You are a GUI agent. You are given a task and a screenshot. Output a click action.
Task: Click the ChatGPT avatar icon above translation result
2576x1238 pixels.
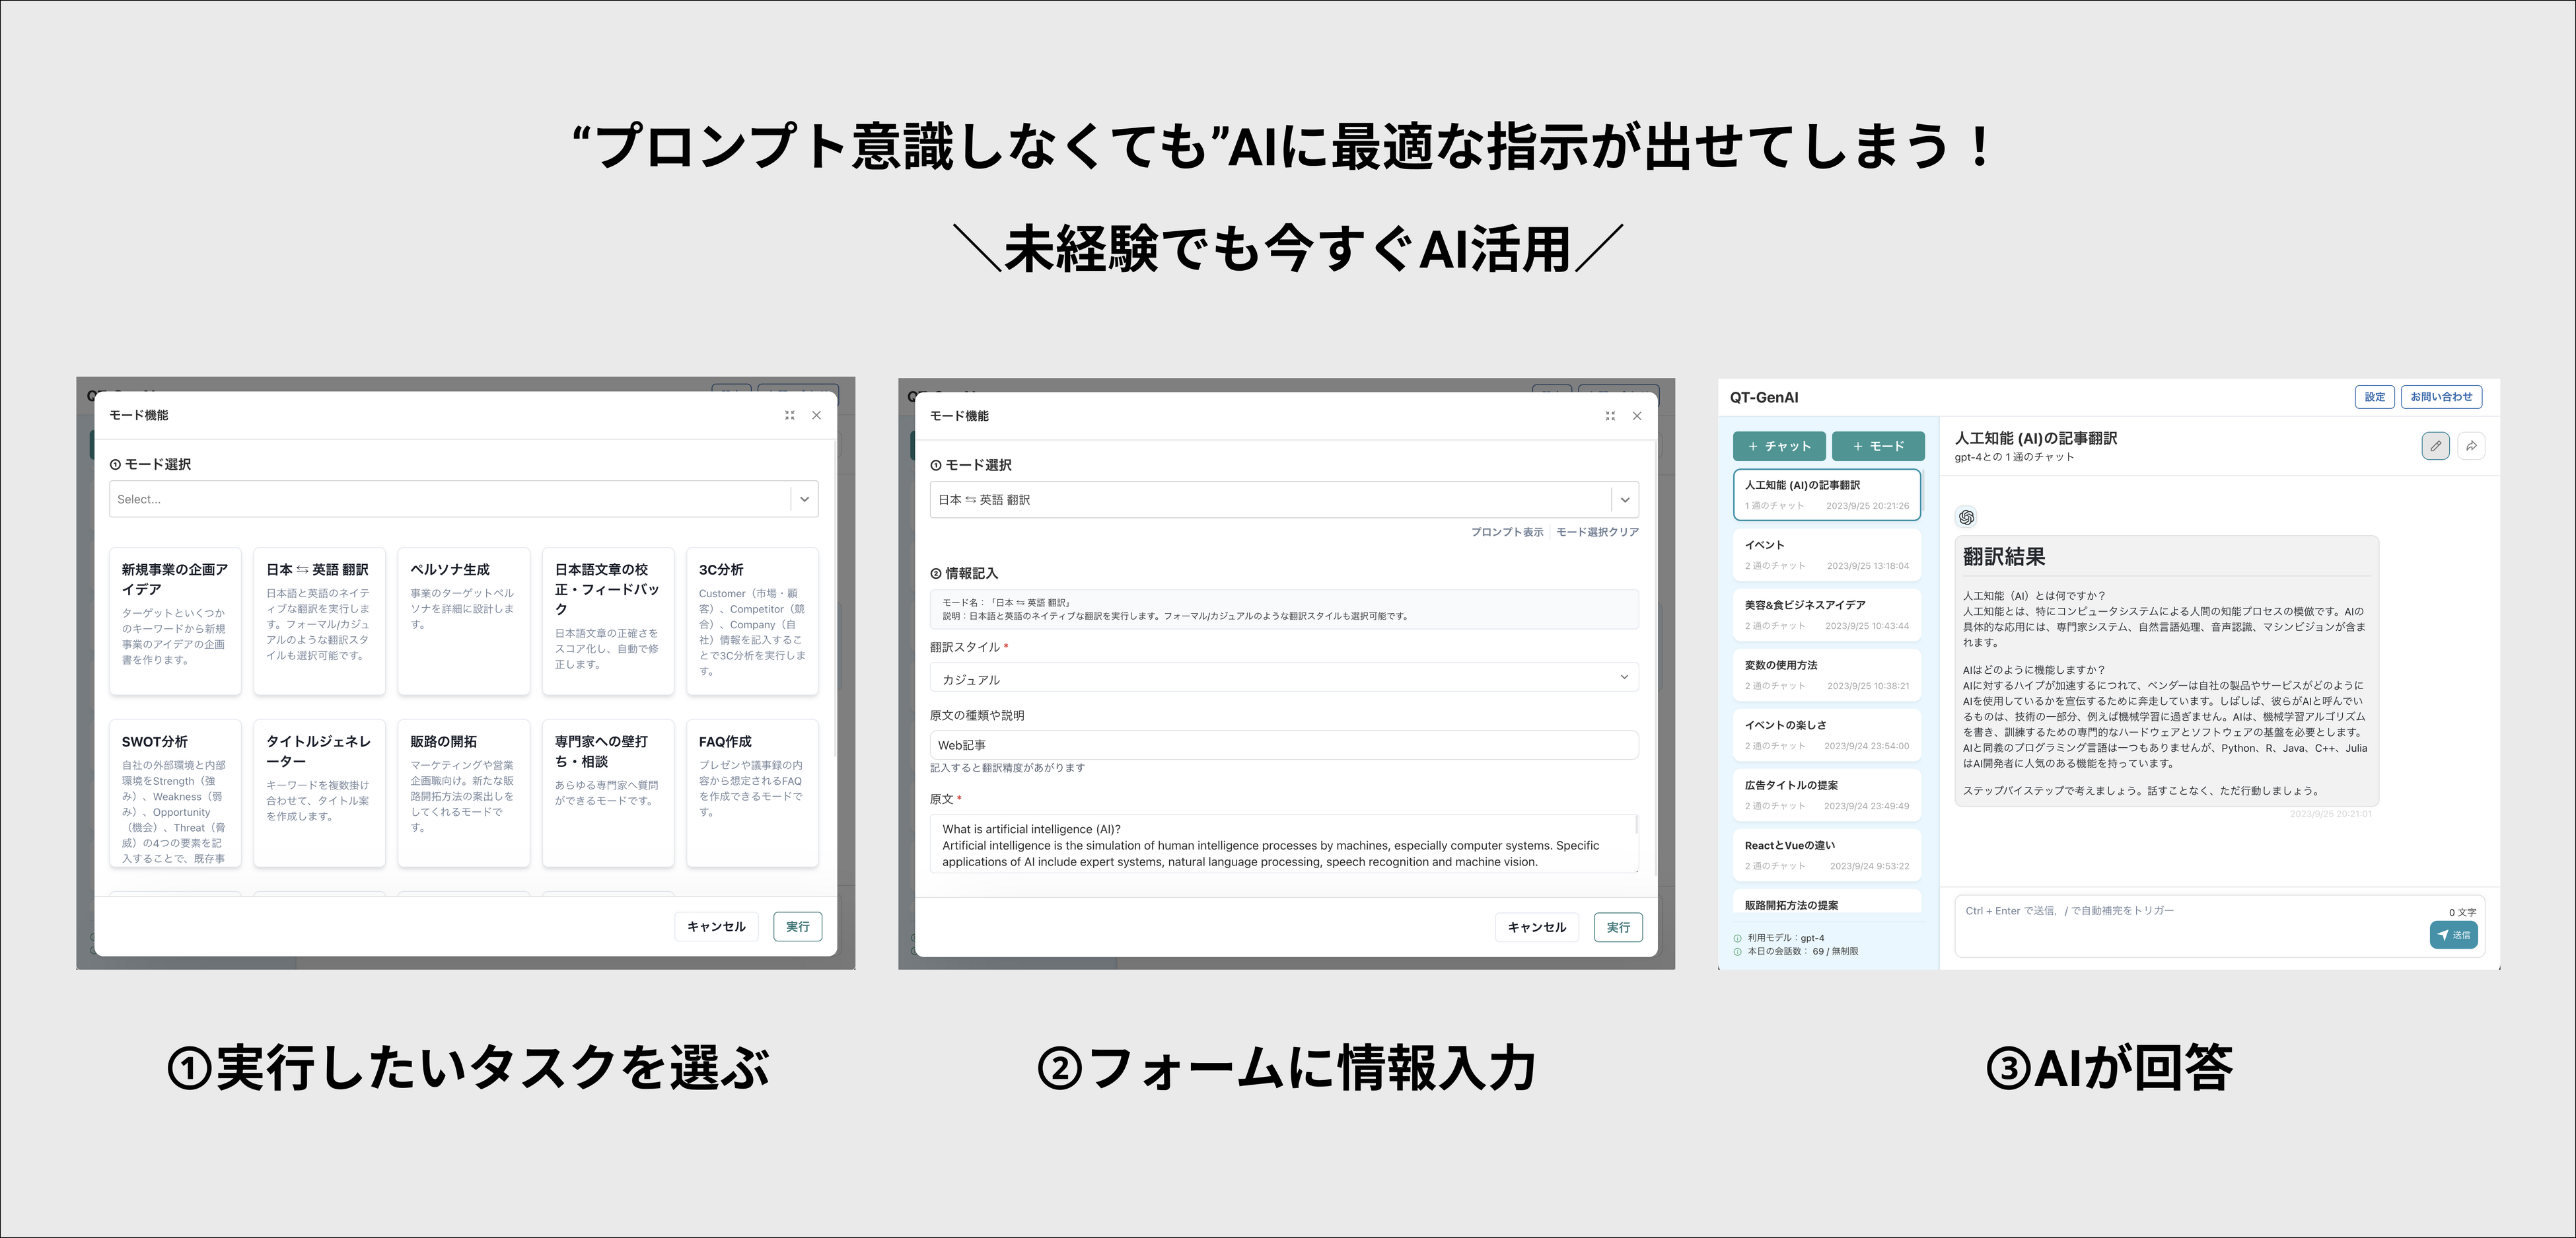pos(1966,517)
